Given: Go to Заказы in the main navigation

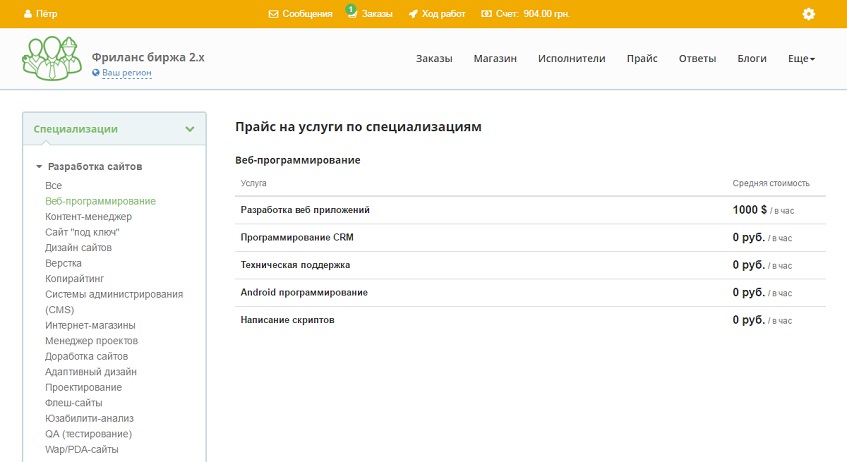Looking at the screenshot, I should [x=434, y=58].
